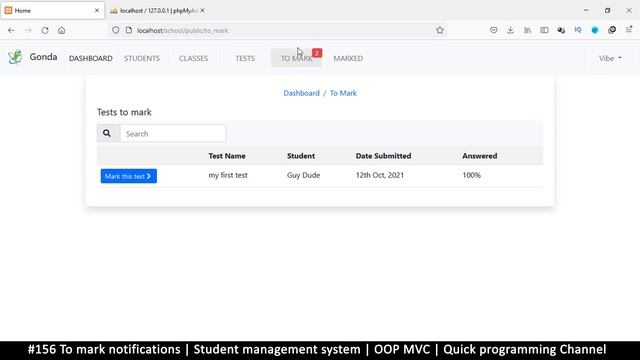Switch to the localhost phpMyAdmin tab
This screenshot has width=640, height=360.
point(158,11)
